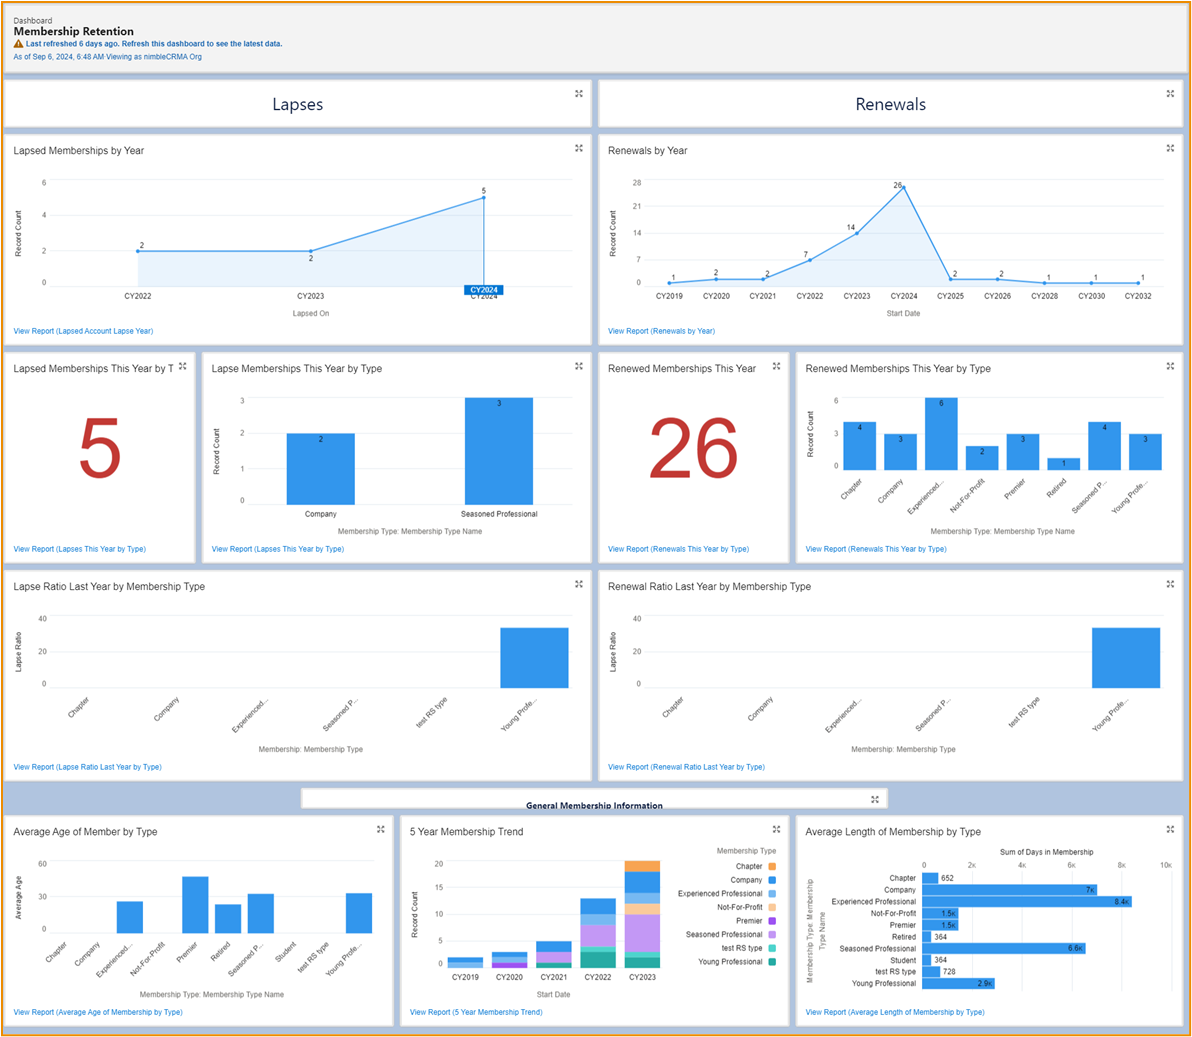Expand the Lapsed Memberships by Year chart
The width and height of the screenshot is (1192, 1037).
click(x=579, y=149)
